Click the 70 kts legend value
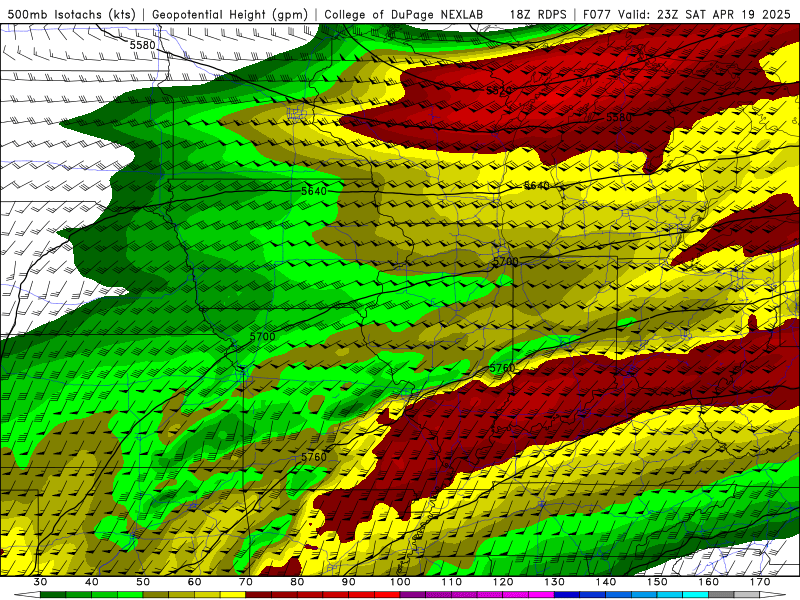This screenshot has height=600, width=800. (246, 582)
